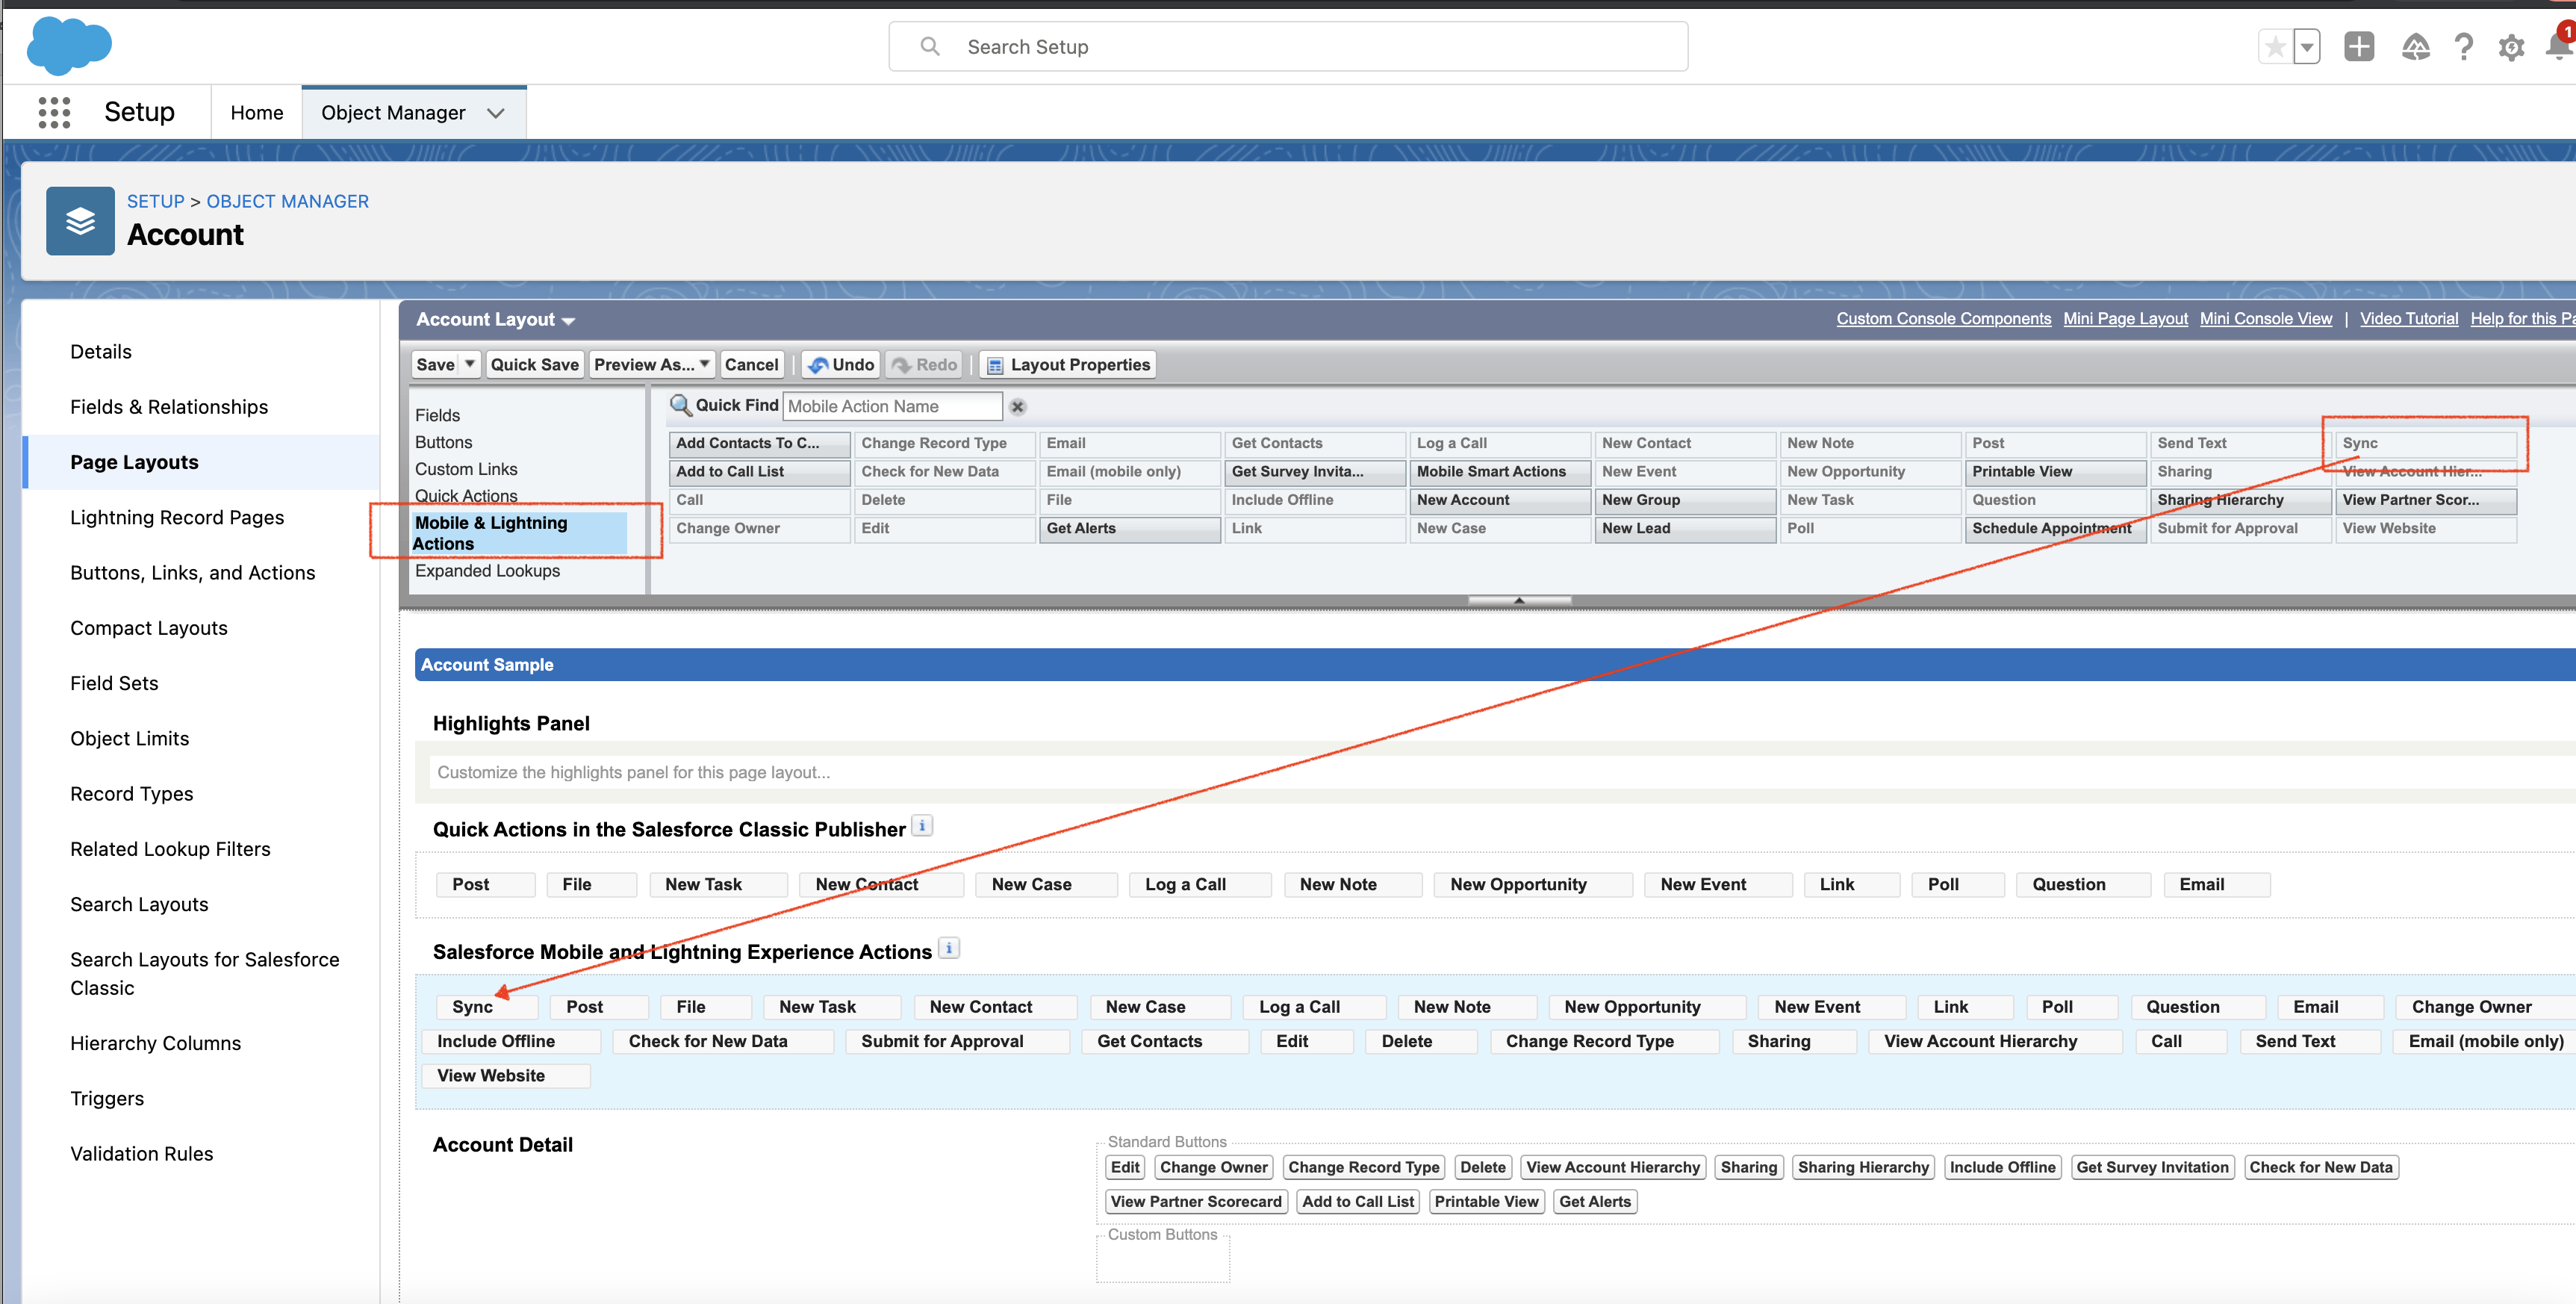Open Fields & Relationships in the sidebar
Image resolution: width=2576 pixels, height=1304 pixels.
click(x=169, y=406)
